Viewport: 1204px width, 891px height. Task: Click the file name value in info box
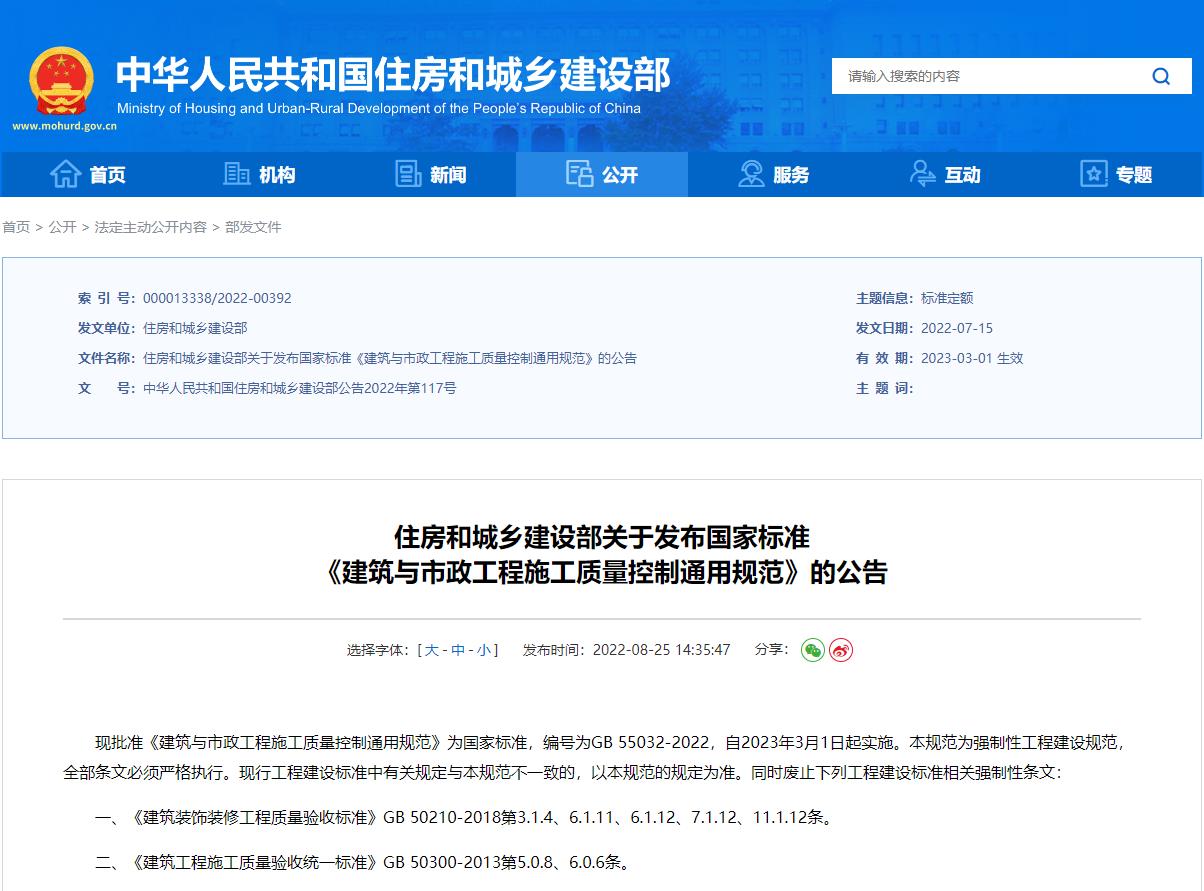390,358
